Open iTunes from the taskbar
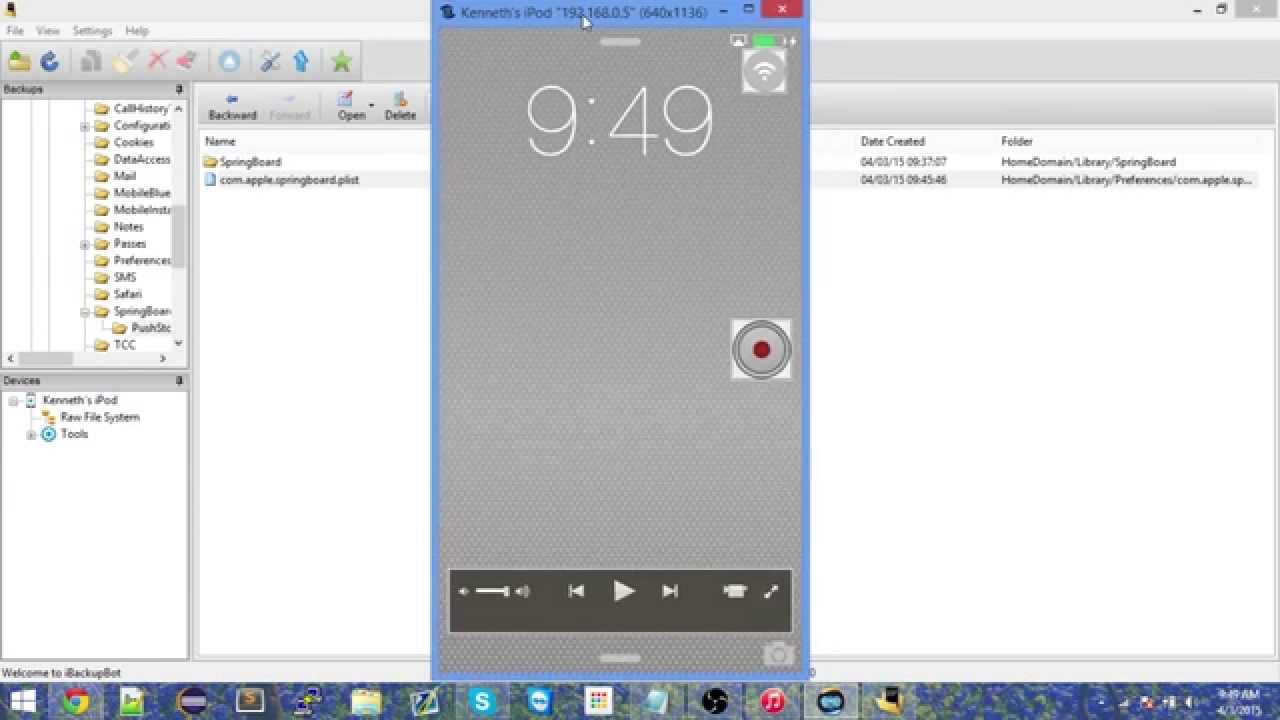 (x=772, y=702)
